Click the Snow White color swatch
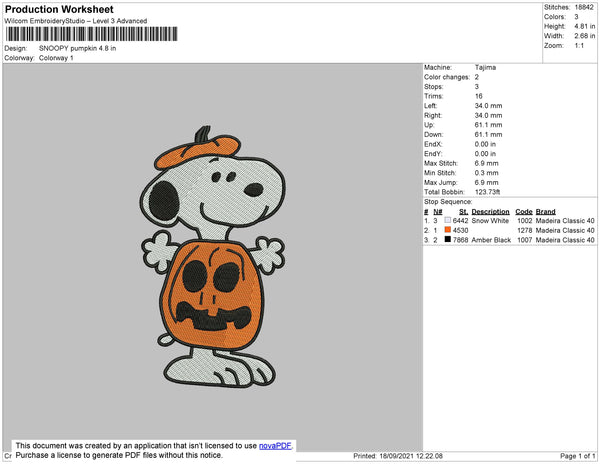The height and width of the screenshot is (464, 600). pyautogui.click(x=448, y=220)
